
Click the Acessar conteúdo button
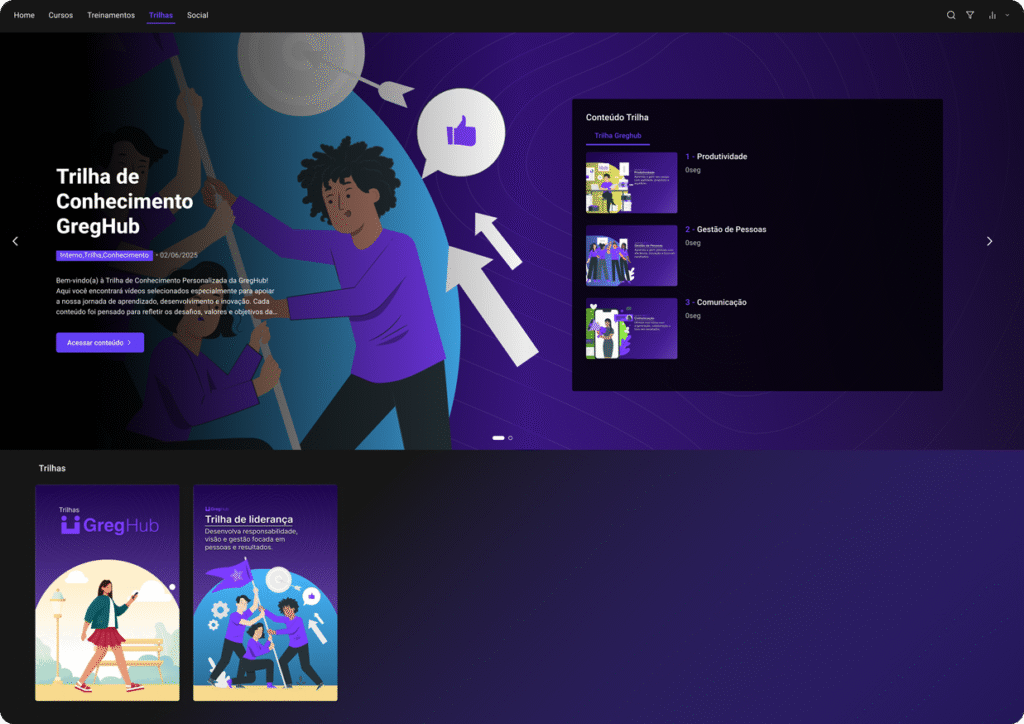coord(100,342)
